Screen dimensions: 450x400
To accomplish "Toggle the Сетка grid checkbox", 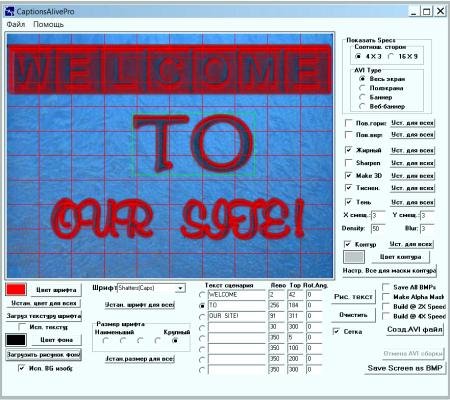I will (336, 332).
